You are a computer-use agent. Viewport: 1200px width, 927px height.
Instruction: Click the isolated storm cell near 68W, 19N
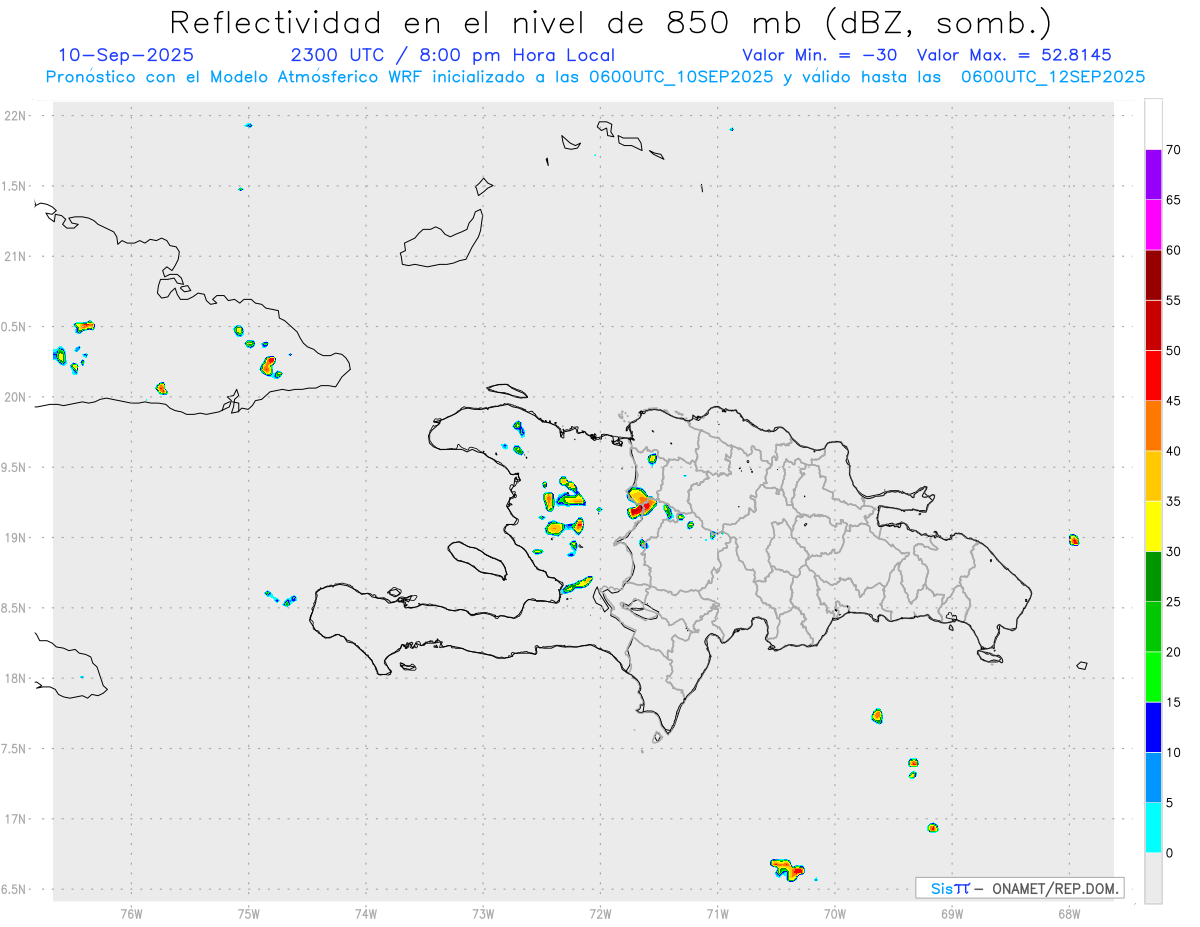pyautogui.click(x=1074, y=540)
